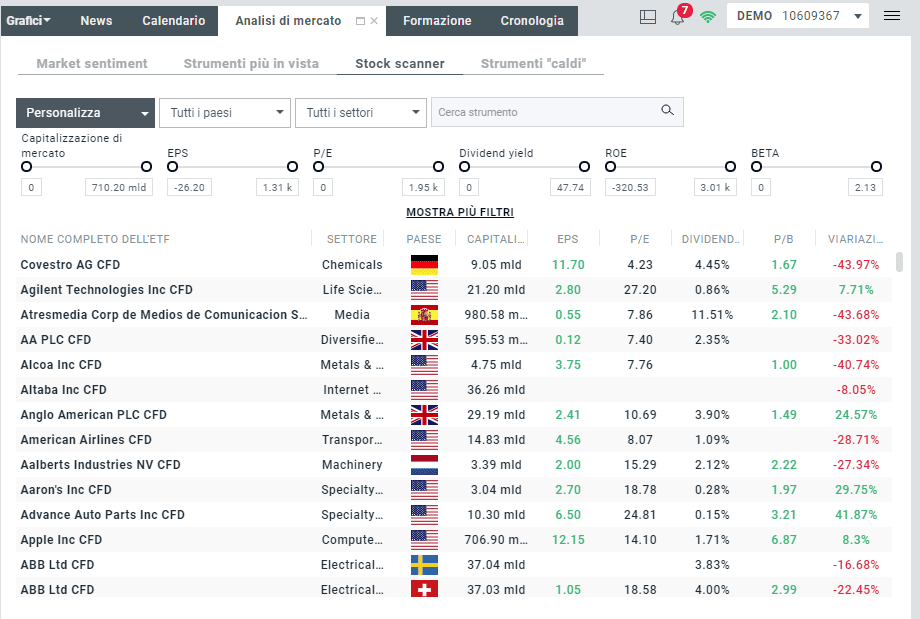Viewport: 920px width, 619px height.
Task: Click German flag in Covestro row
Action: 424,265
